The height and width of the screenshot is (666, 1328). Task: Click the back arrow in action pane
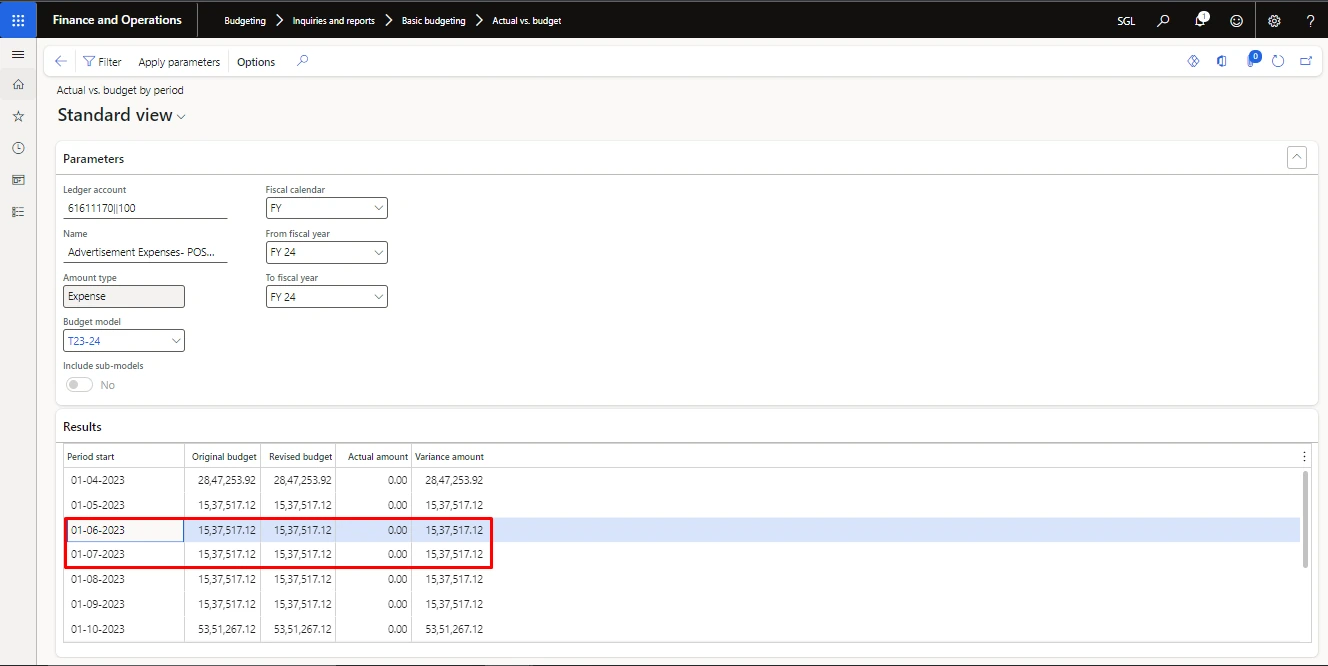pyautogui.click(x=61, y=61)
